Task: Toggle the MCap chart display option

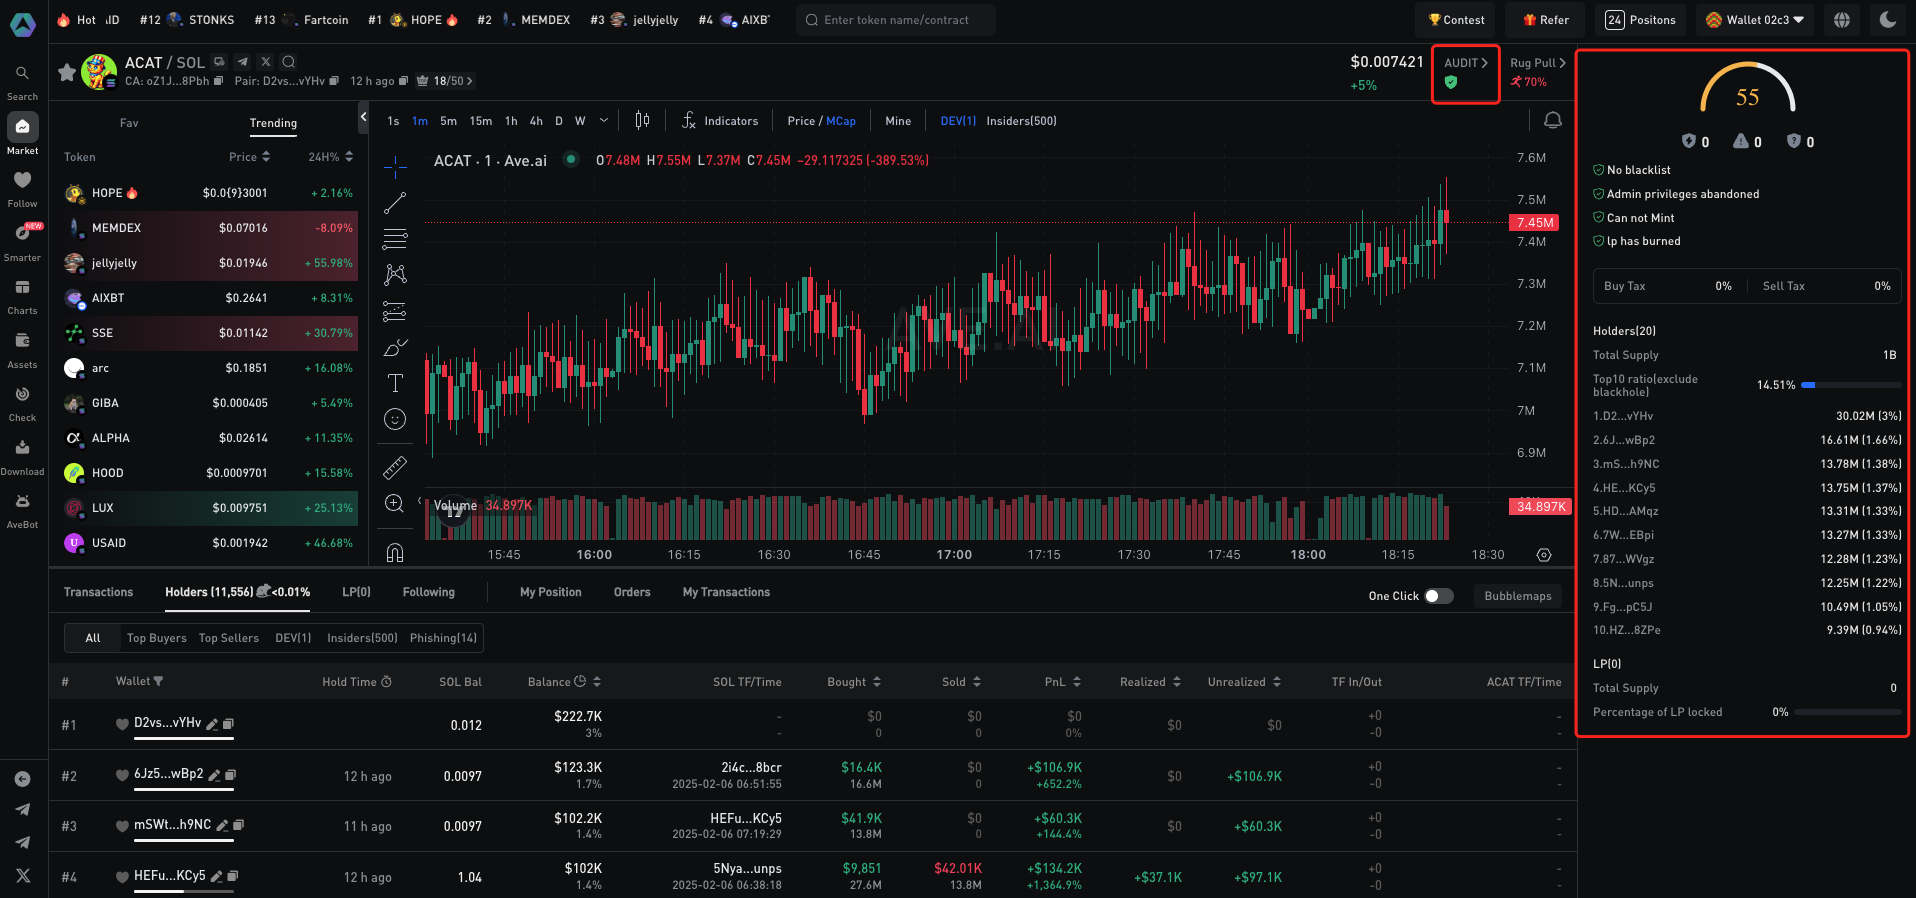Action: [841, 121]
